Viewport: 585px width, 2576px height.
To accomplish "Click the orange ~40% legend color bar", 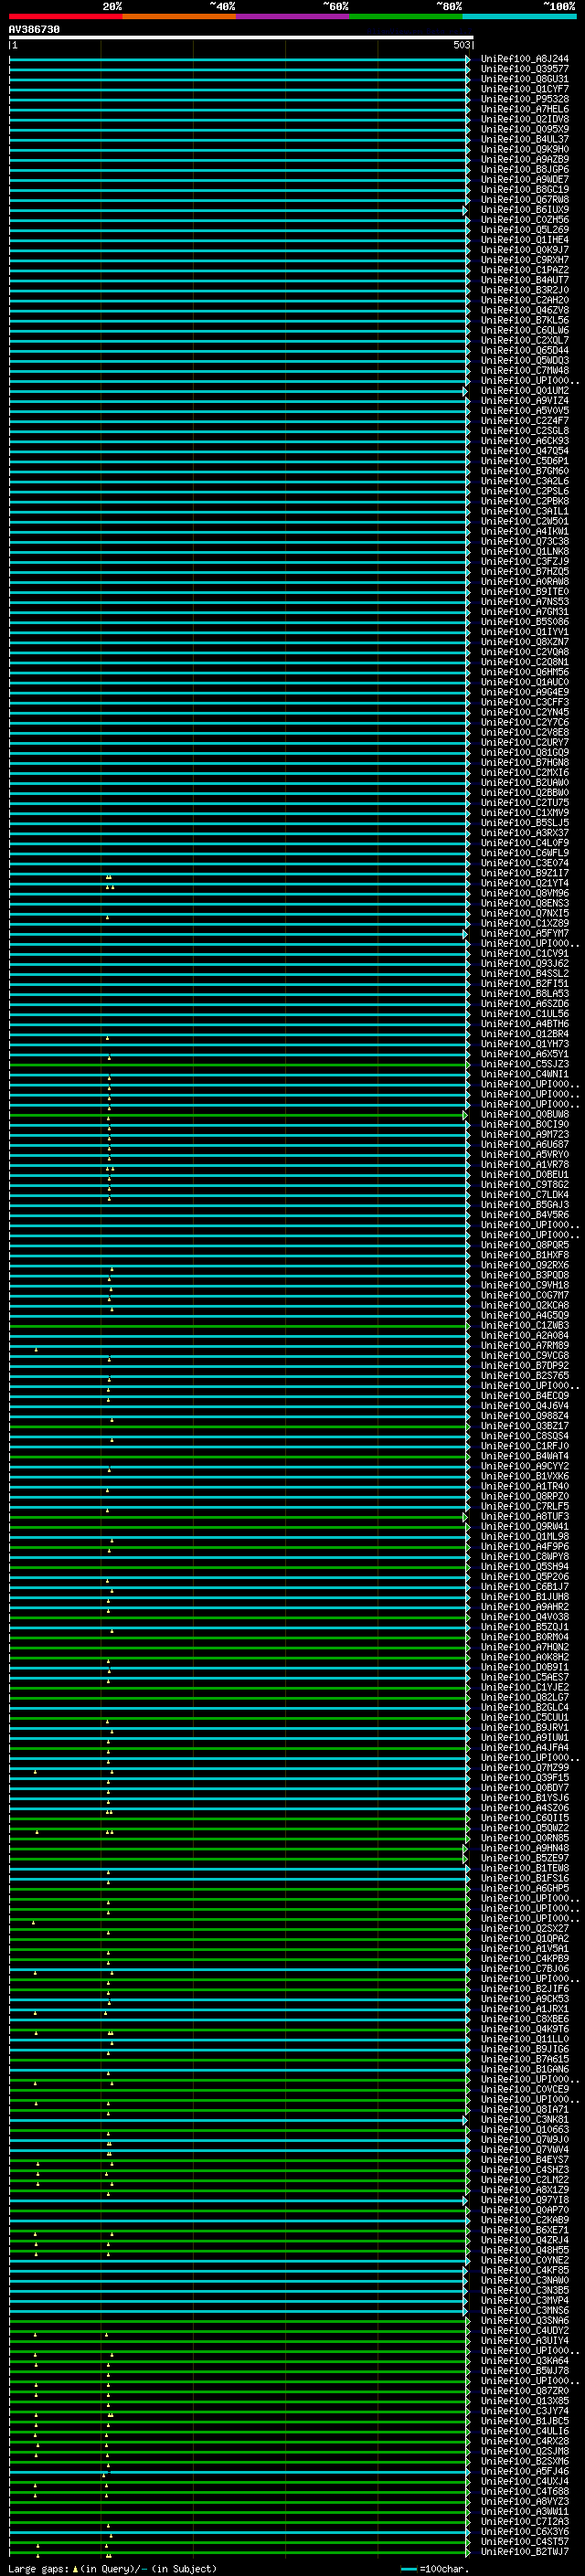I will [x=178, y=16].
